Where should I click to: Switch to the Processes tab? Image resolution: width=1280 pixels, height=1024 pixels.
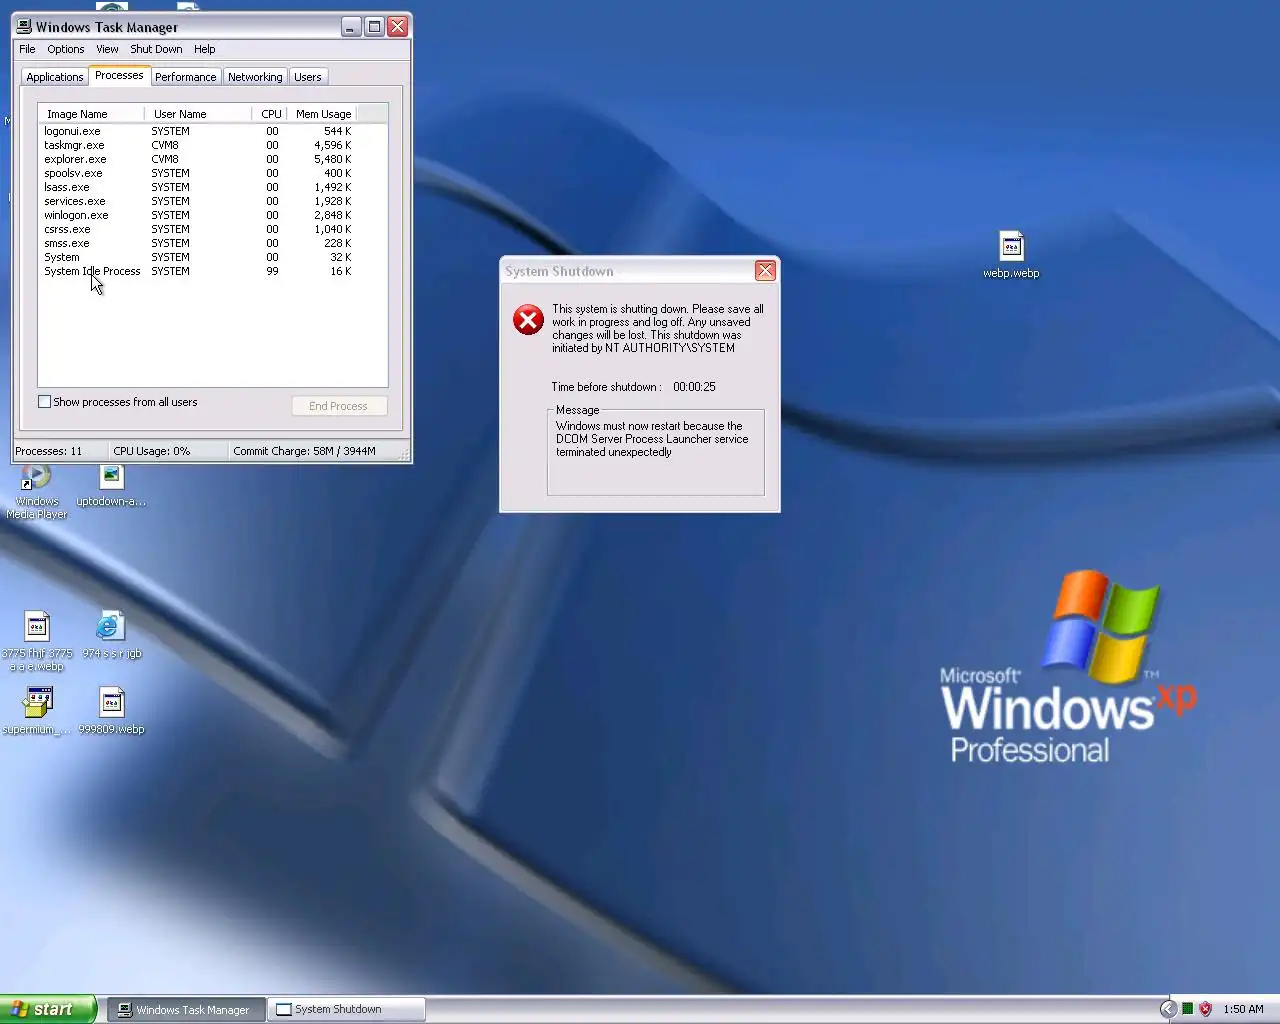pyautogui.click(x=119, y=76)
